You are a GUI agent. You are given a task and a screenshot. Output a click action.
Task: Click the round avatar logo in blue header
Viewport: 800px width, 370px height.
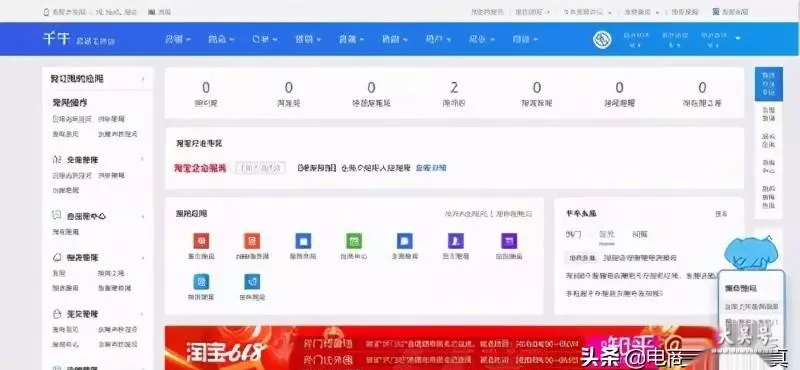click(x=602, y=39)
